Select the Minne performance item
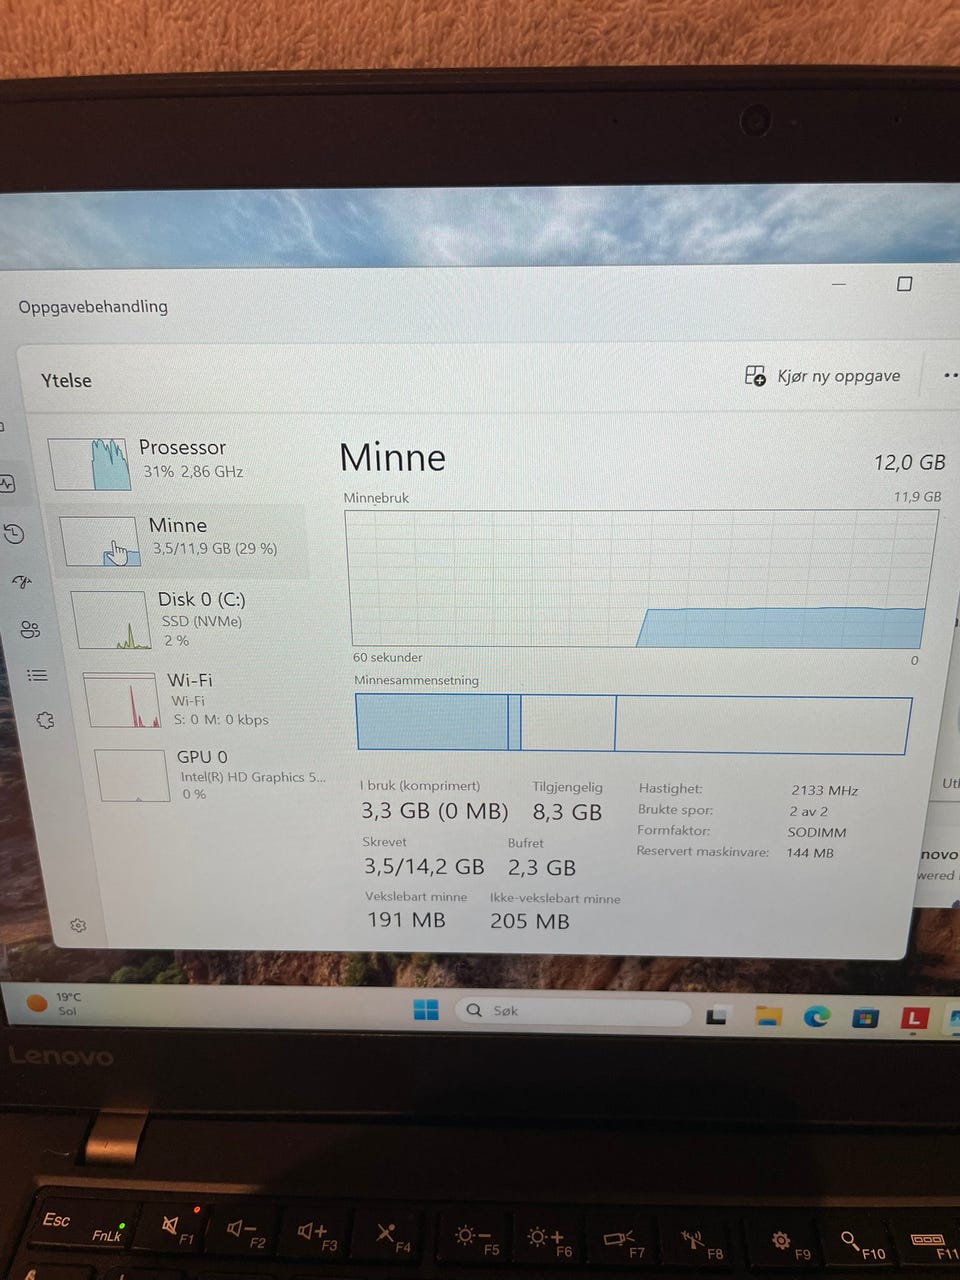This screenshot has width=960, height=1280. 182,540
